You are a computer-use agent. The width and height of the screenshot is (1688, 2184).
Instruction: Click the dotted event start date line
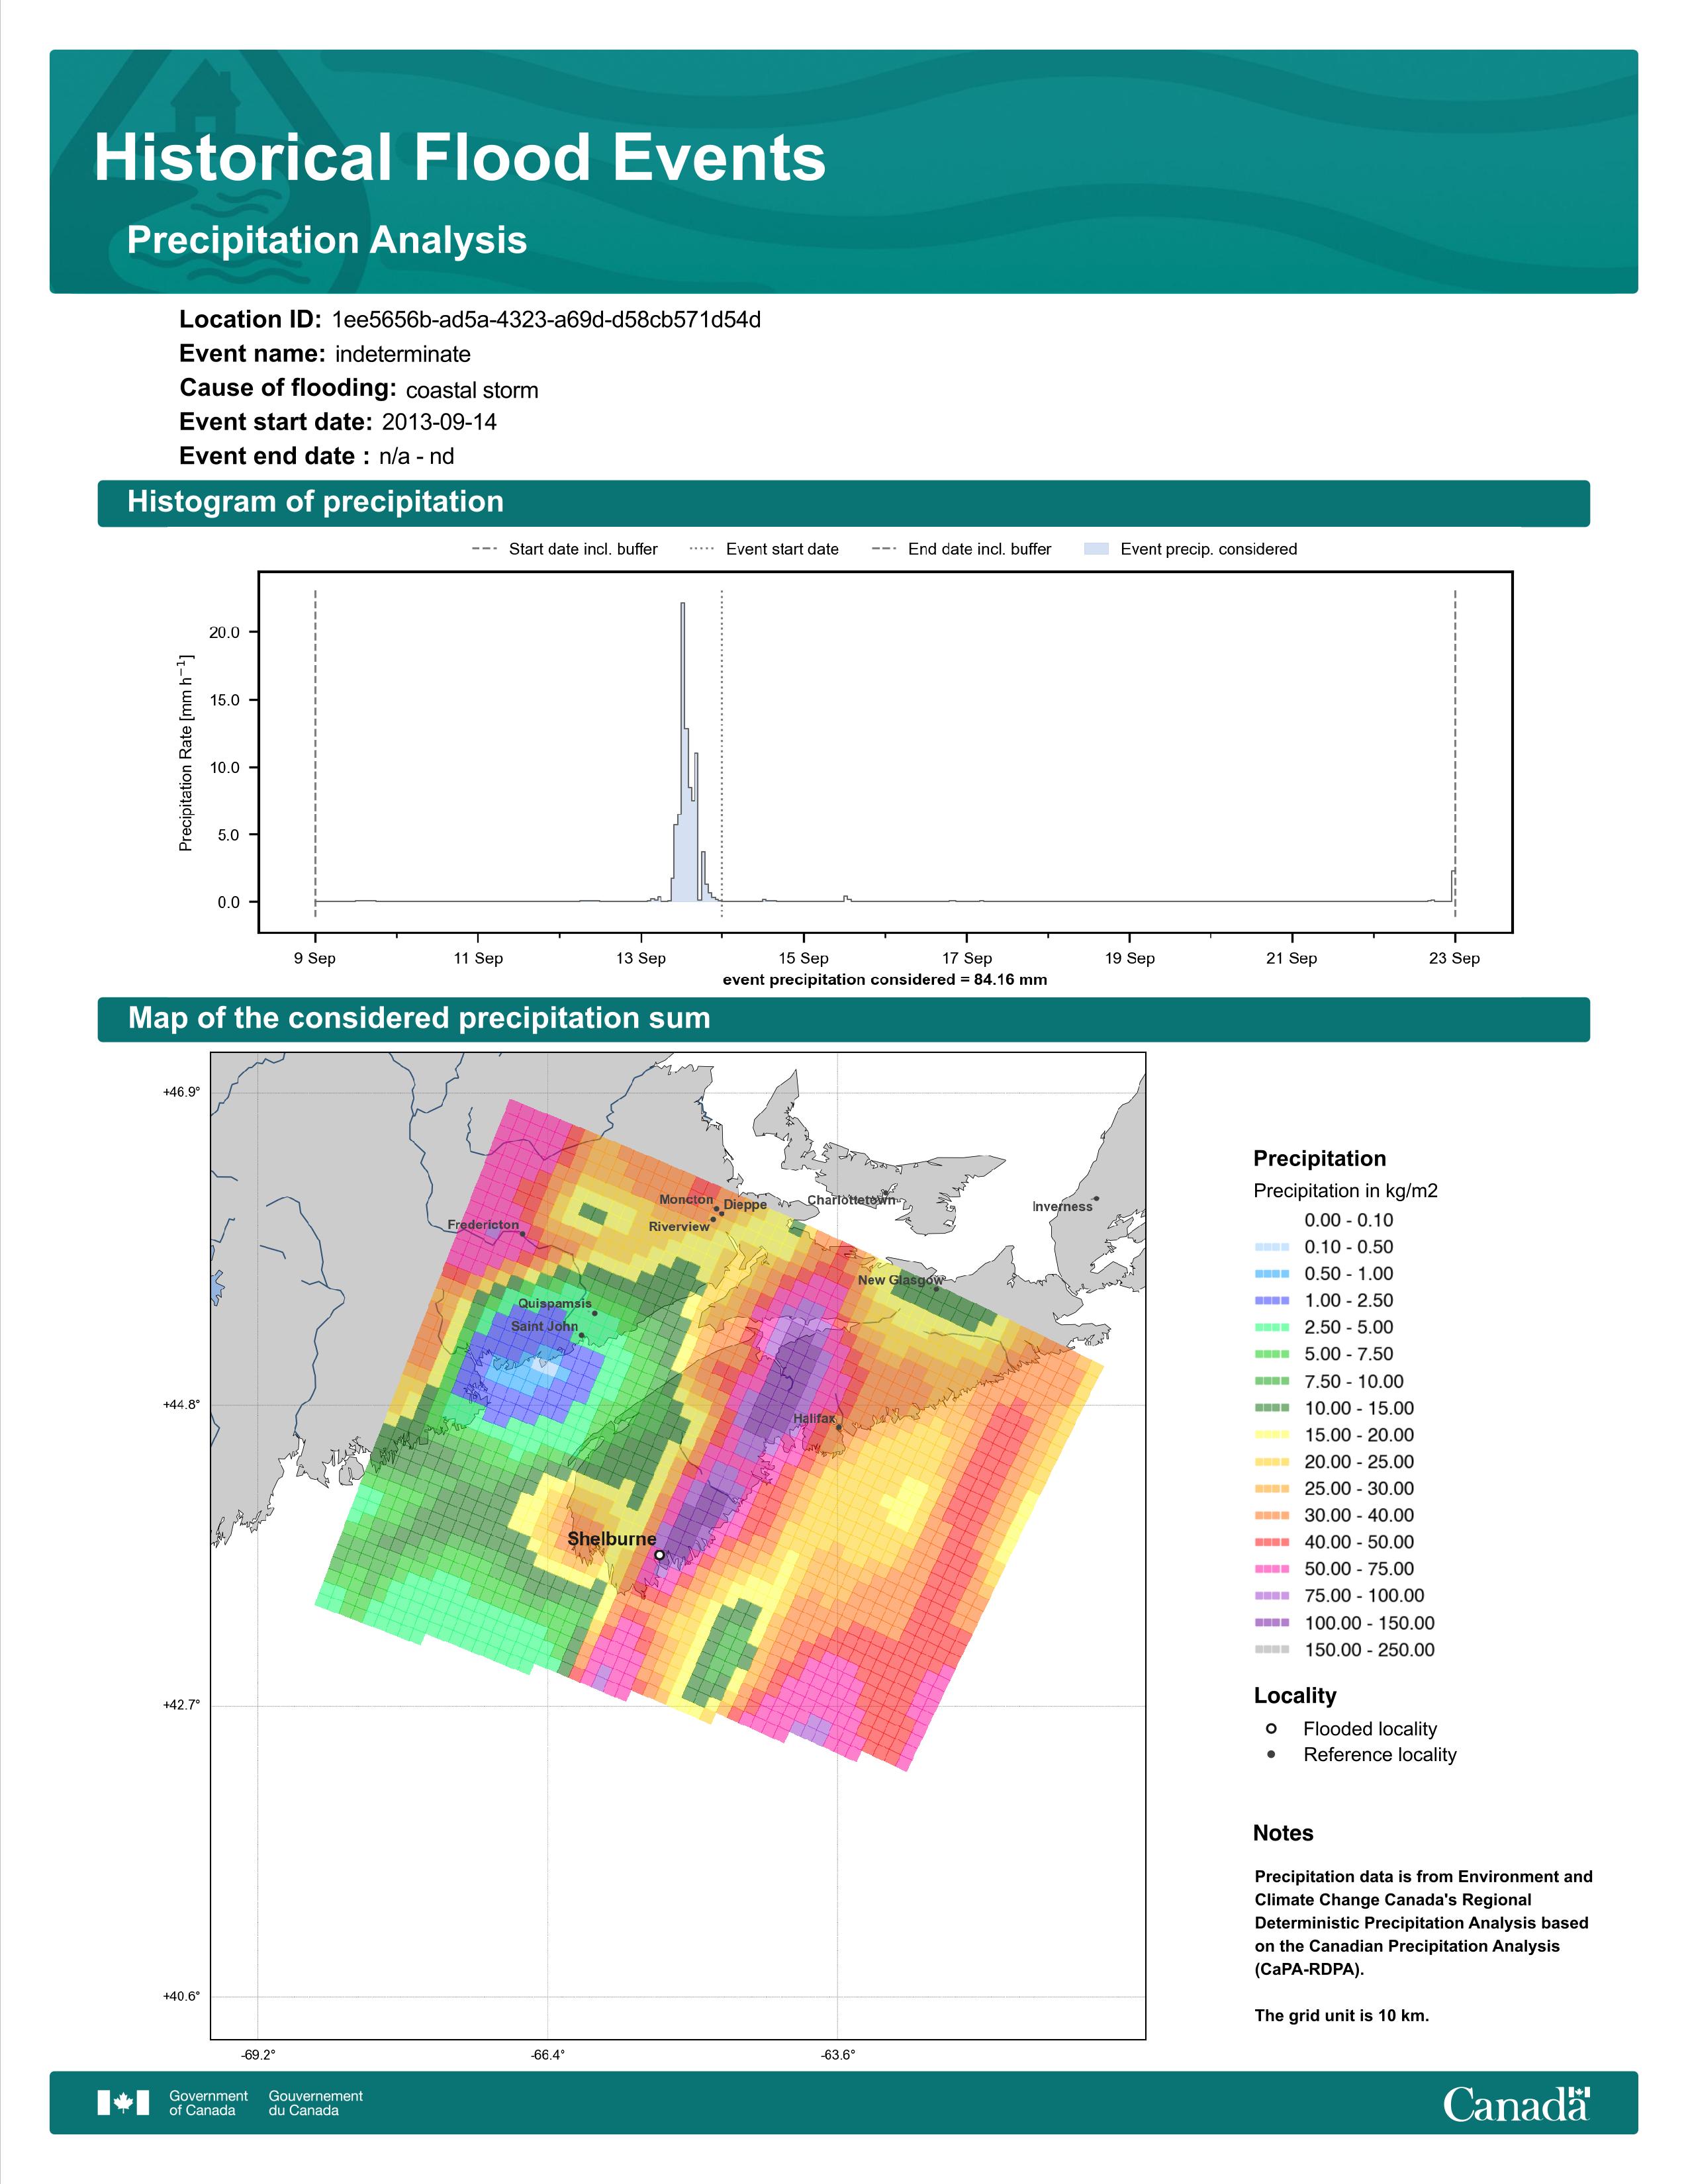tap(722, 753)
